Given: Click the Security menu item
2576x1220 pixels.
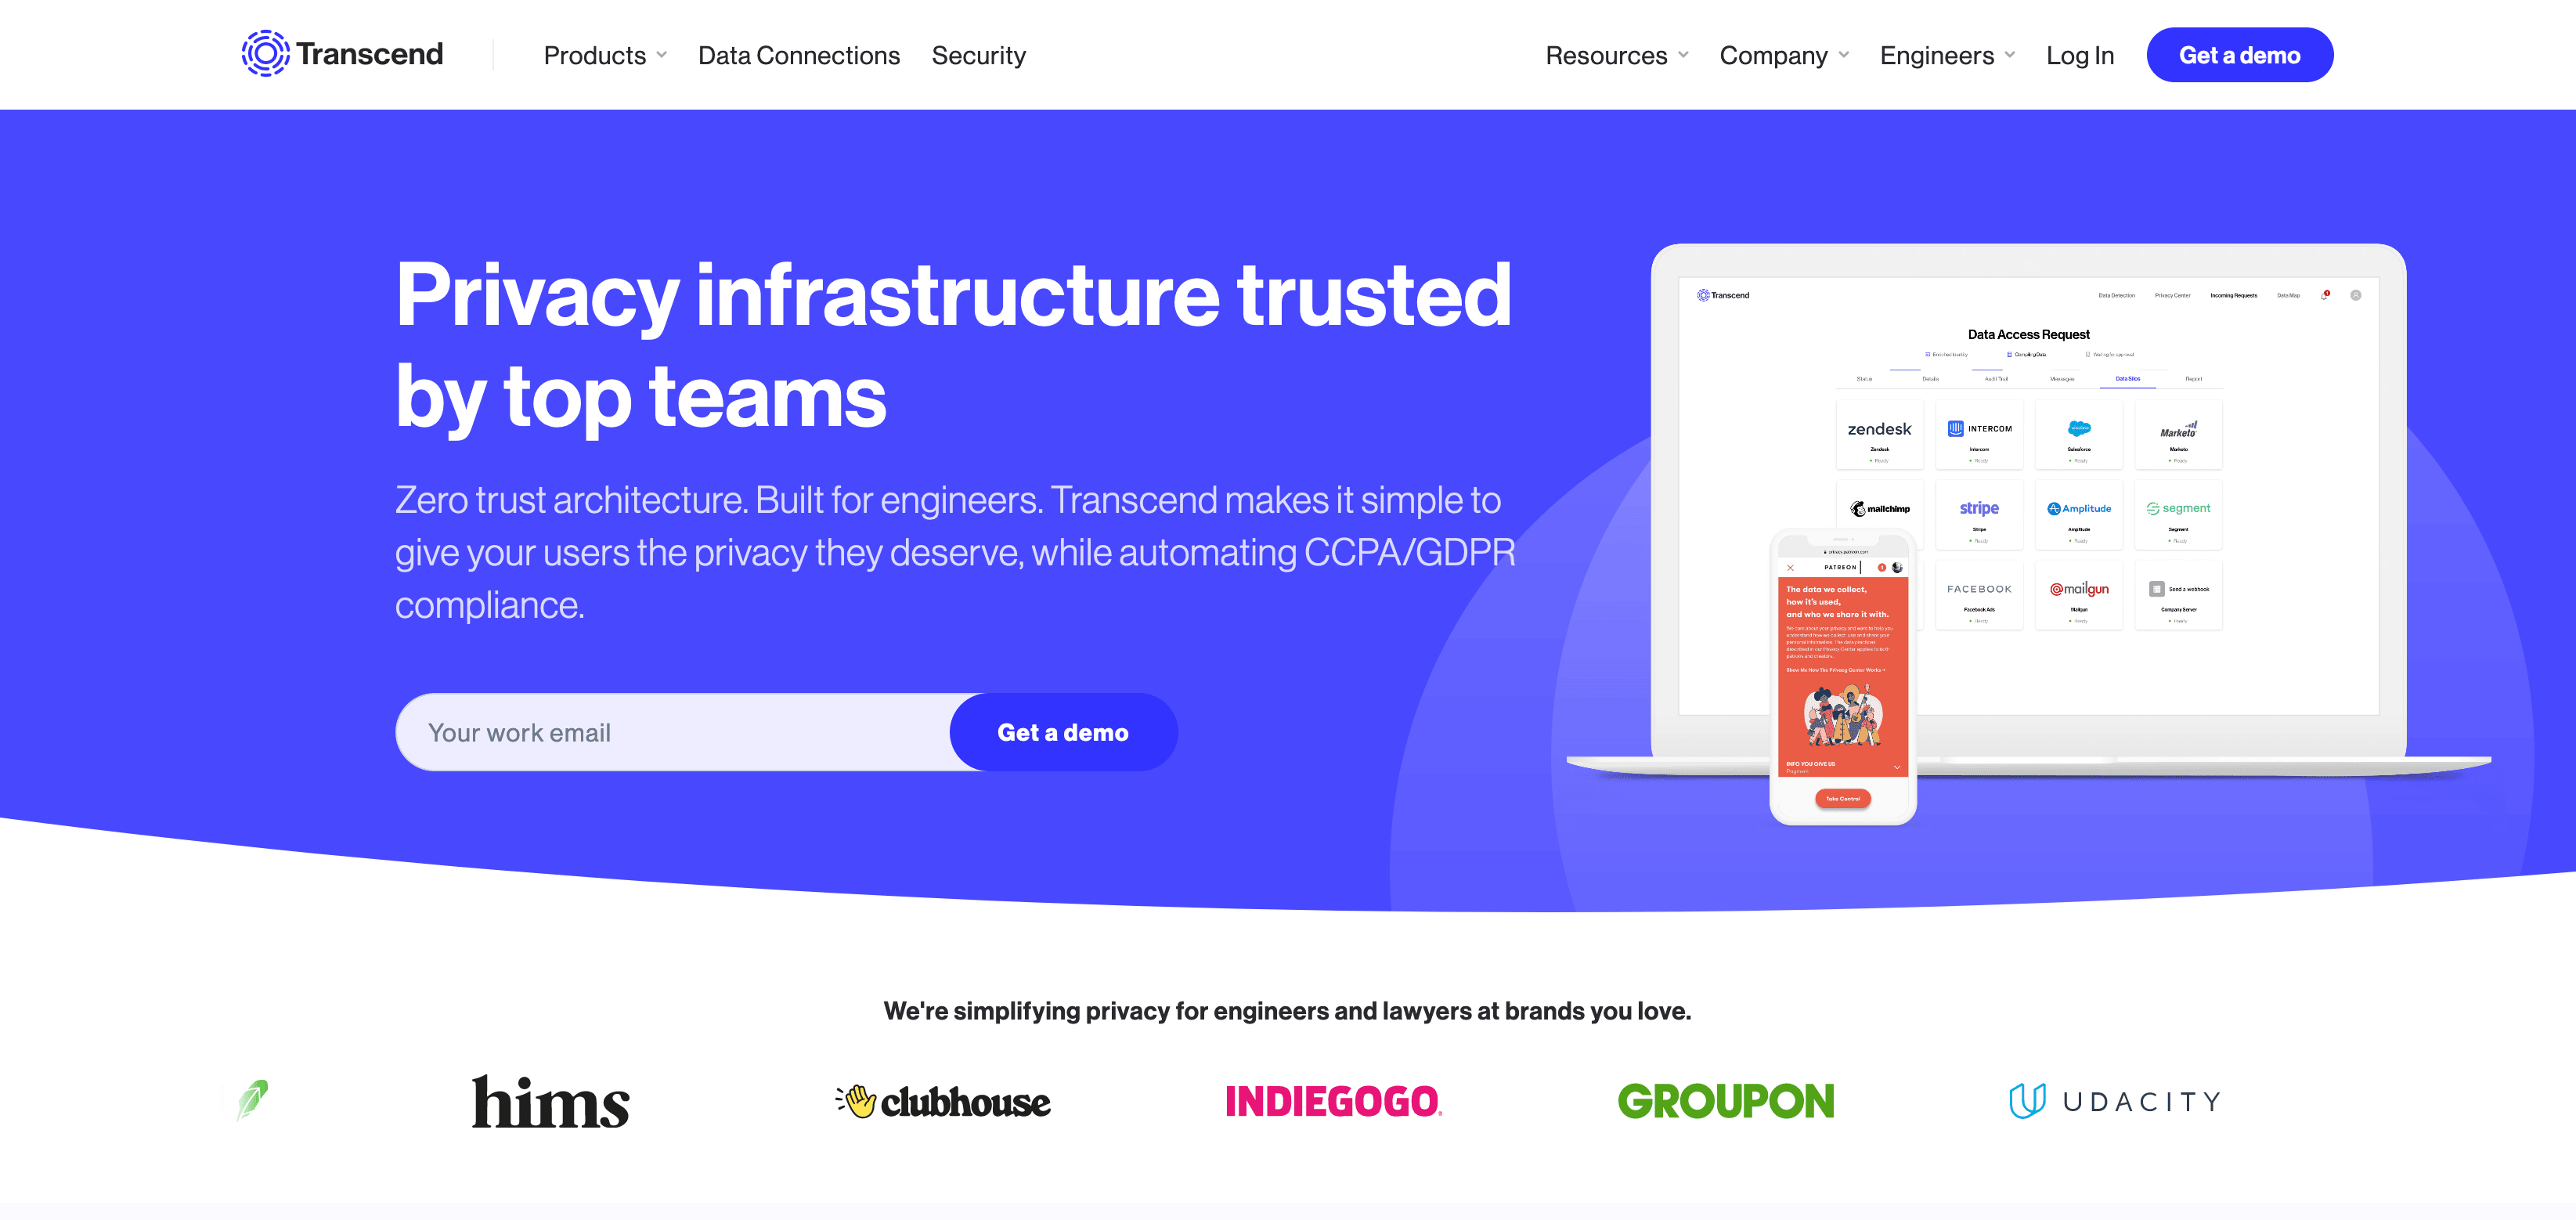Looking at the screenshot, I should (980, 54).
